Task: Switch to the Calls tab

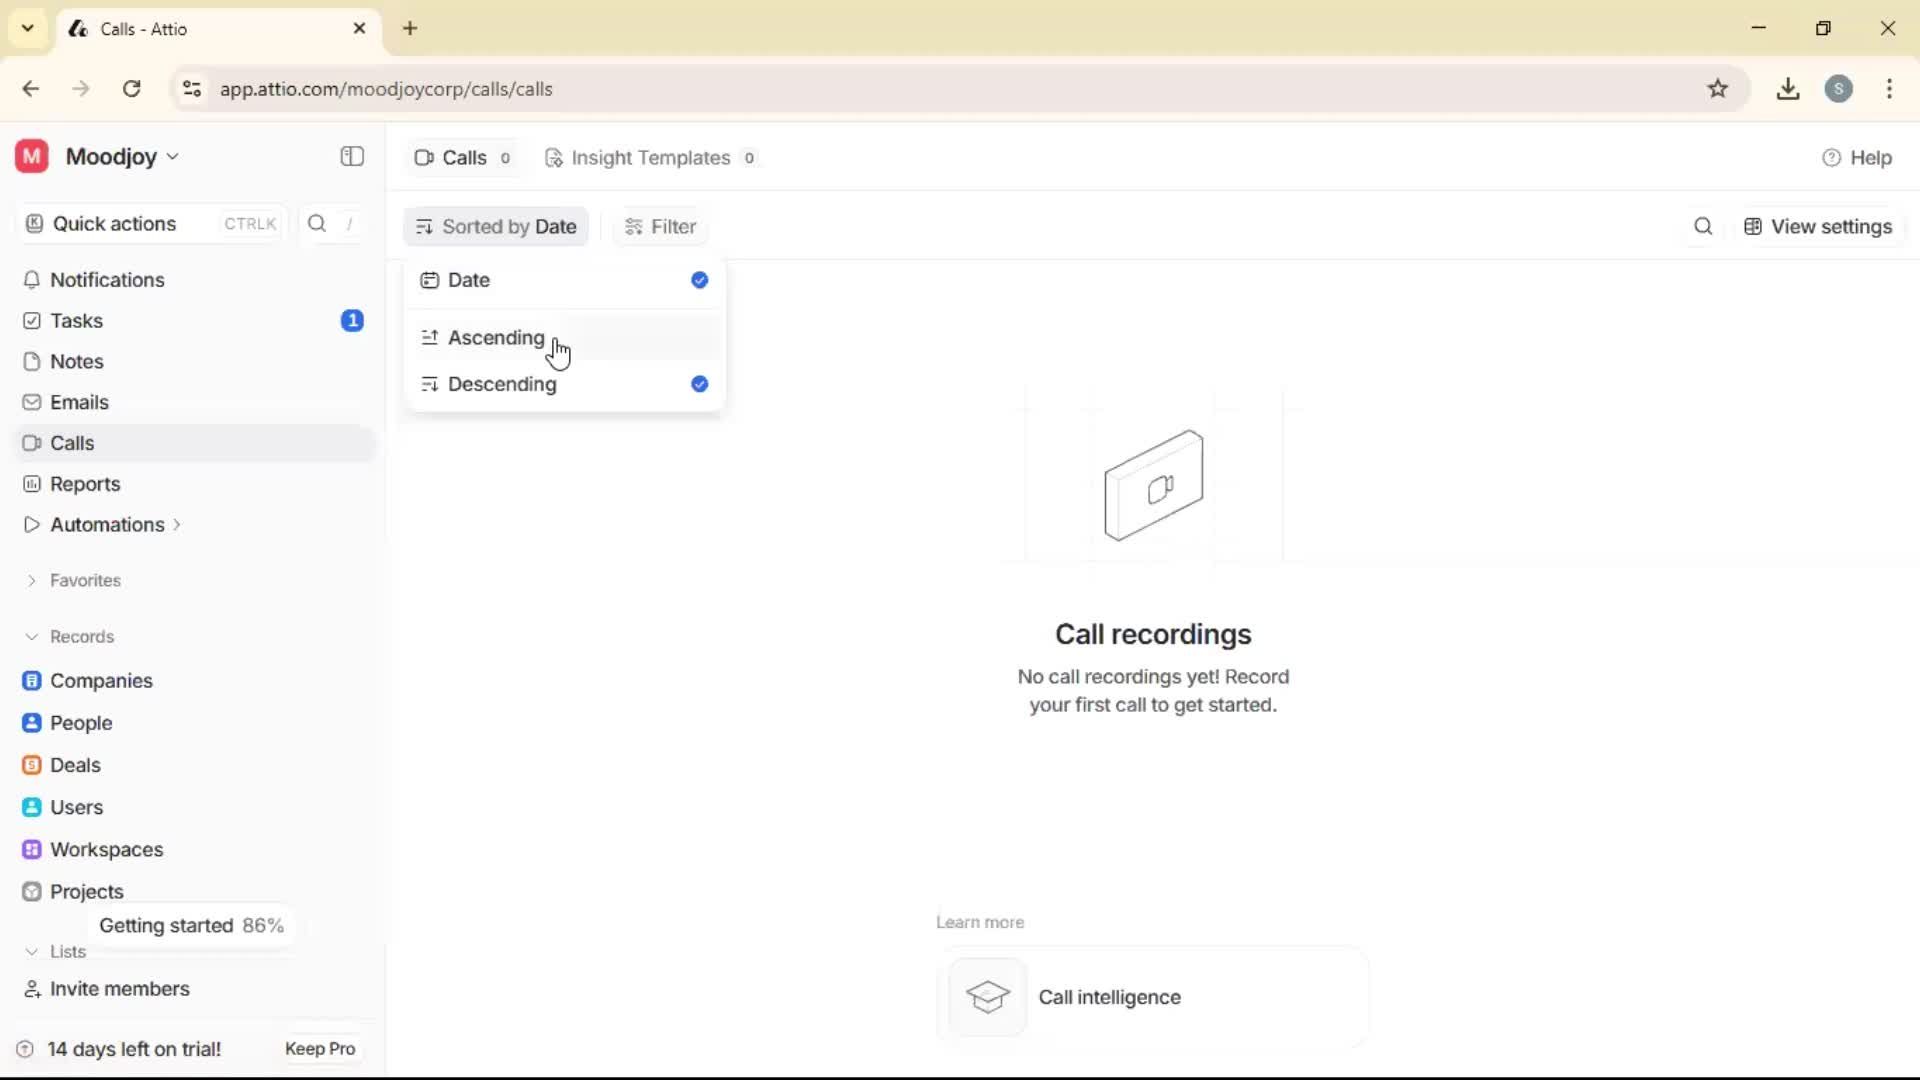Action: (462, 157)
